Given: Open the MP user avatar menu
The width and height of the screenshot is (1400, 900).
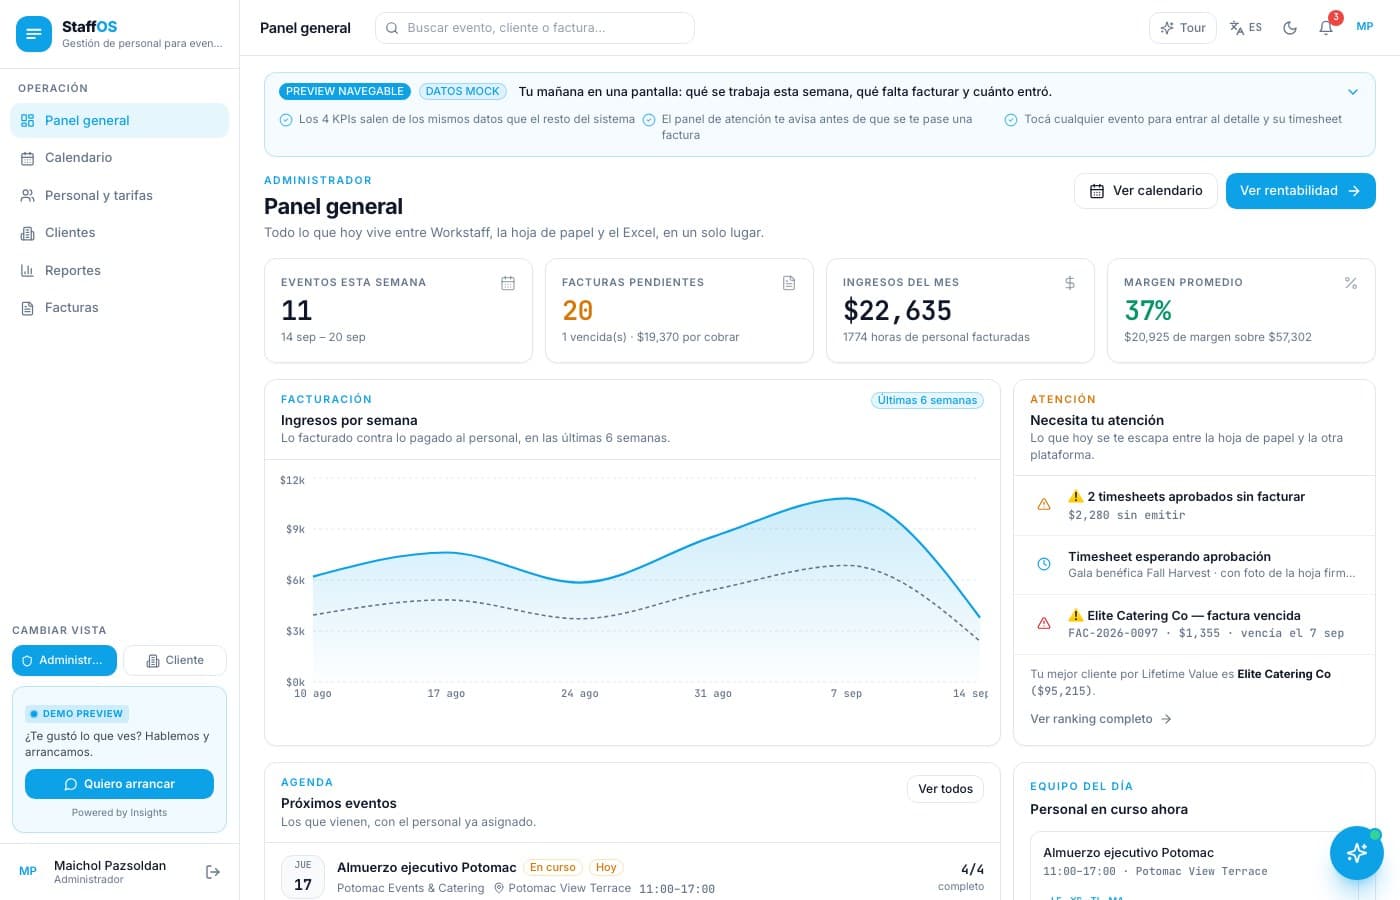Looking at the screenshot, I should pyautogui.click(x=1365, y=27).
